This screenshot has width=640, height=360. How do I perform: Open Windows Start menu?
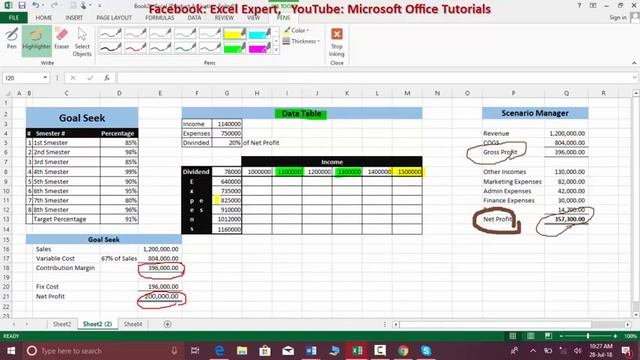[x=11, y=351]
